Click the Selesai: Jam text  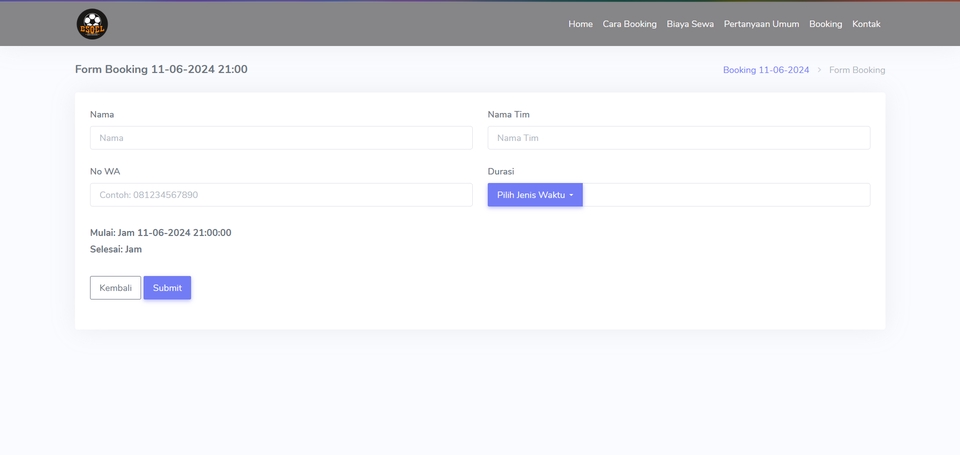click(116, 249)
